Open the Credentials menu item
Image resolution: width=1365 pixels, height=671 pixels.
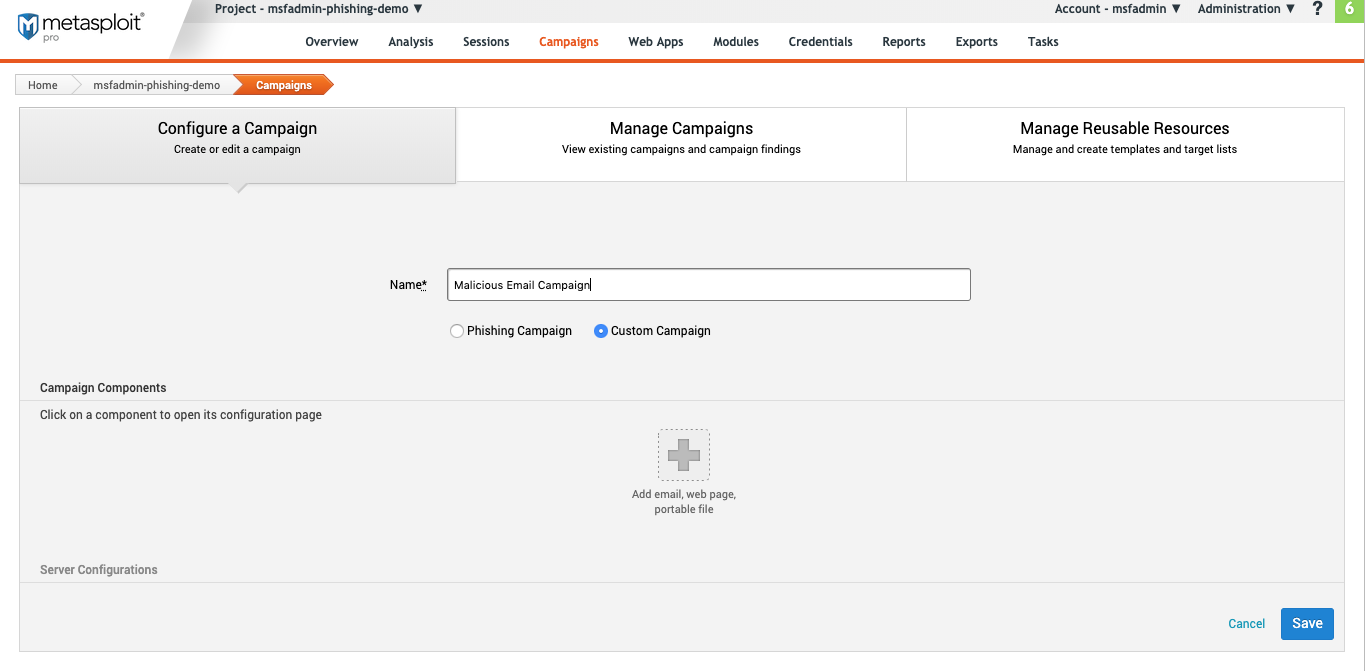pos(820,42)
